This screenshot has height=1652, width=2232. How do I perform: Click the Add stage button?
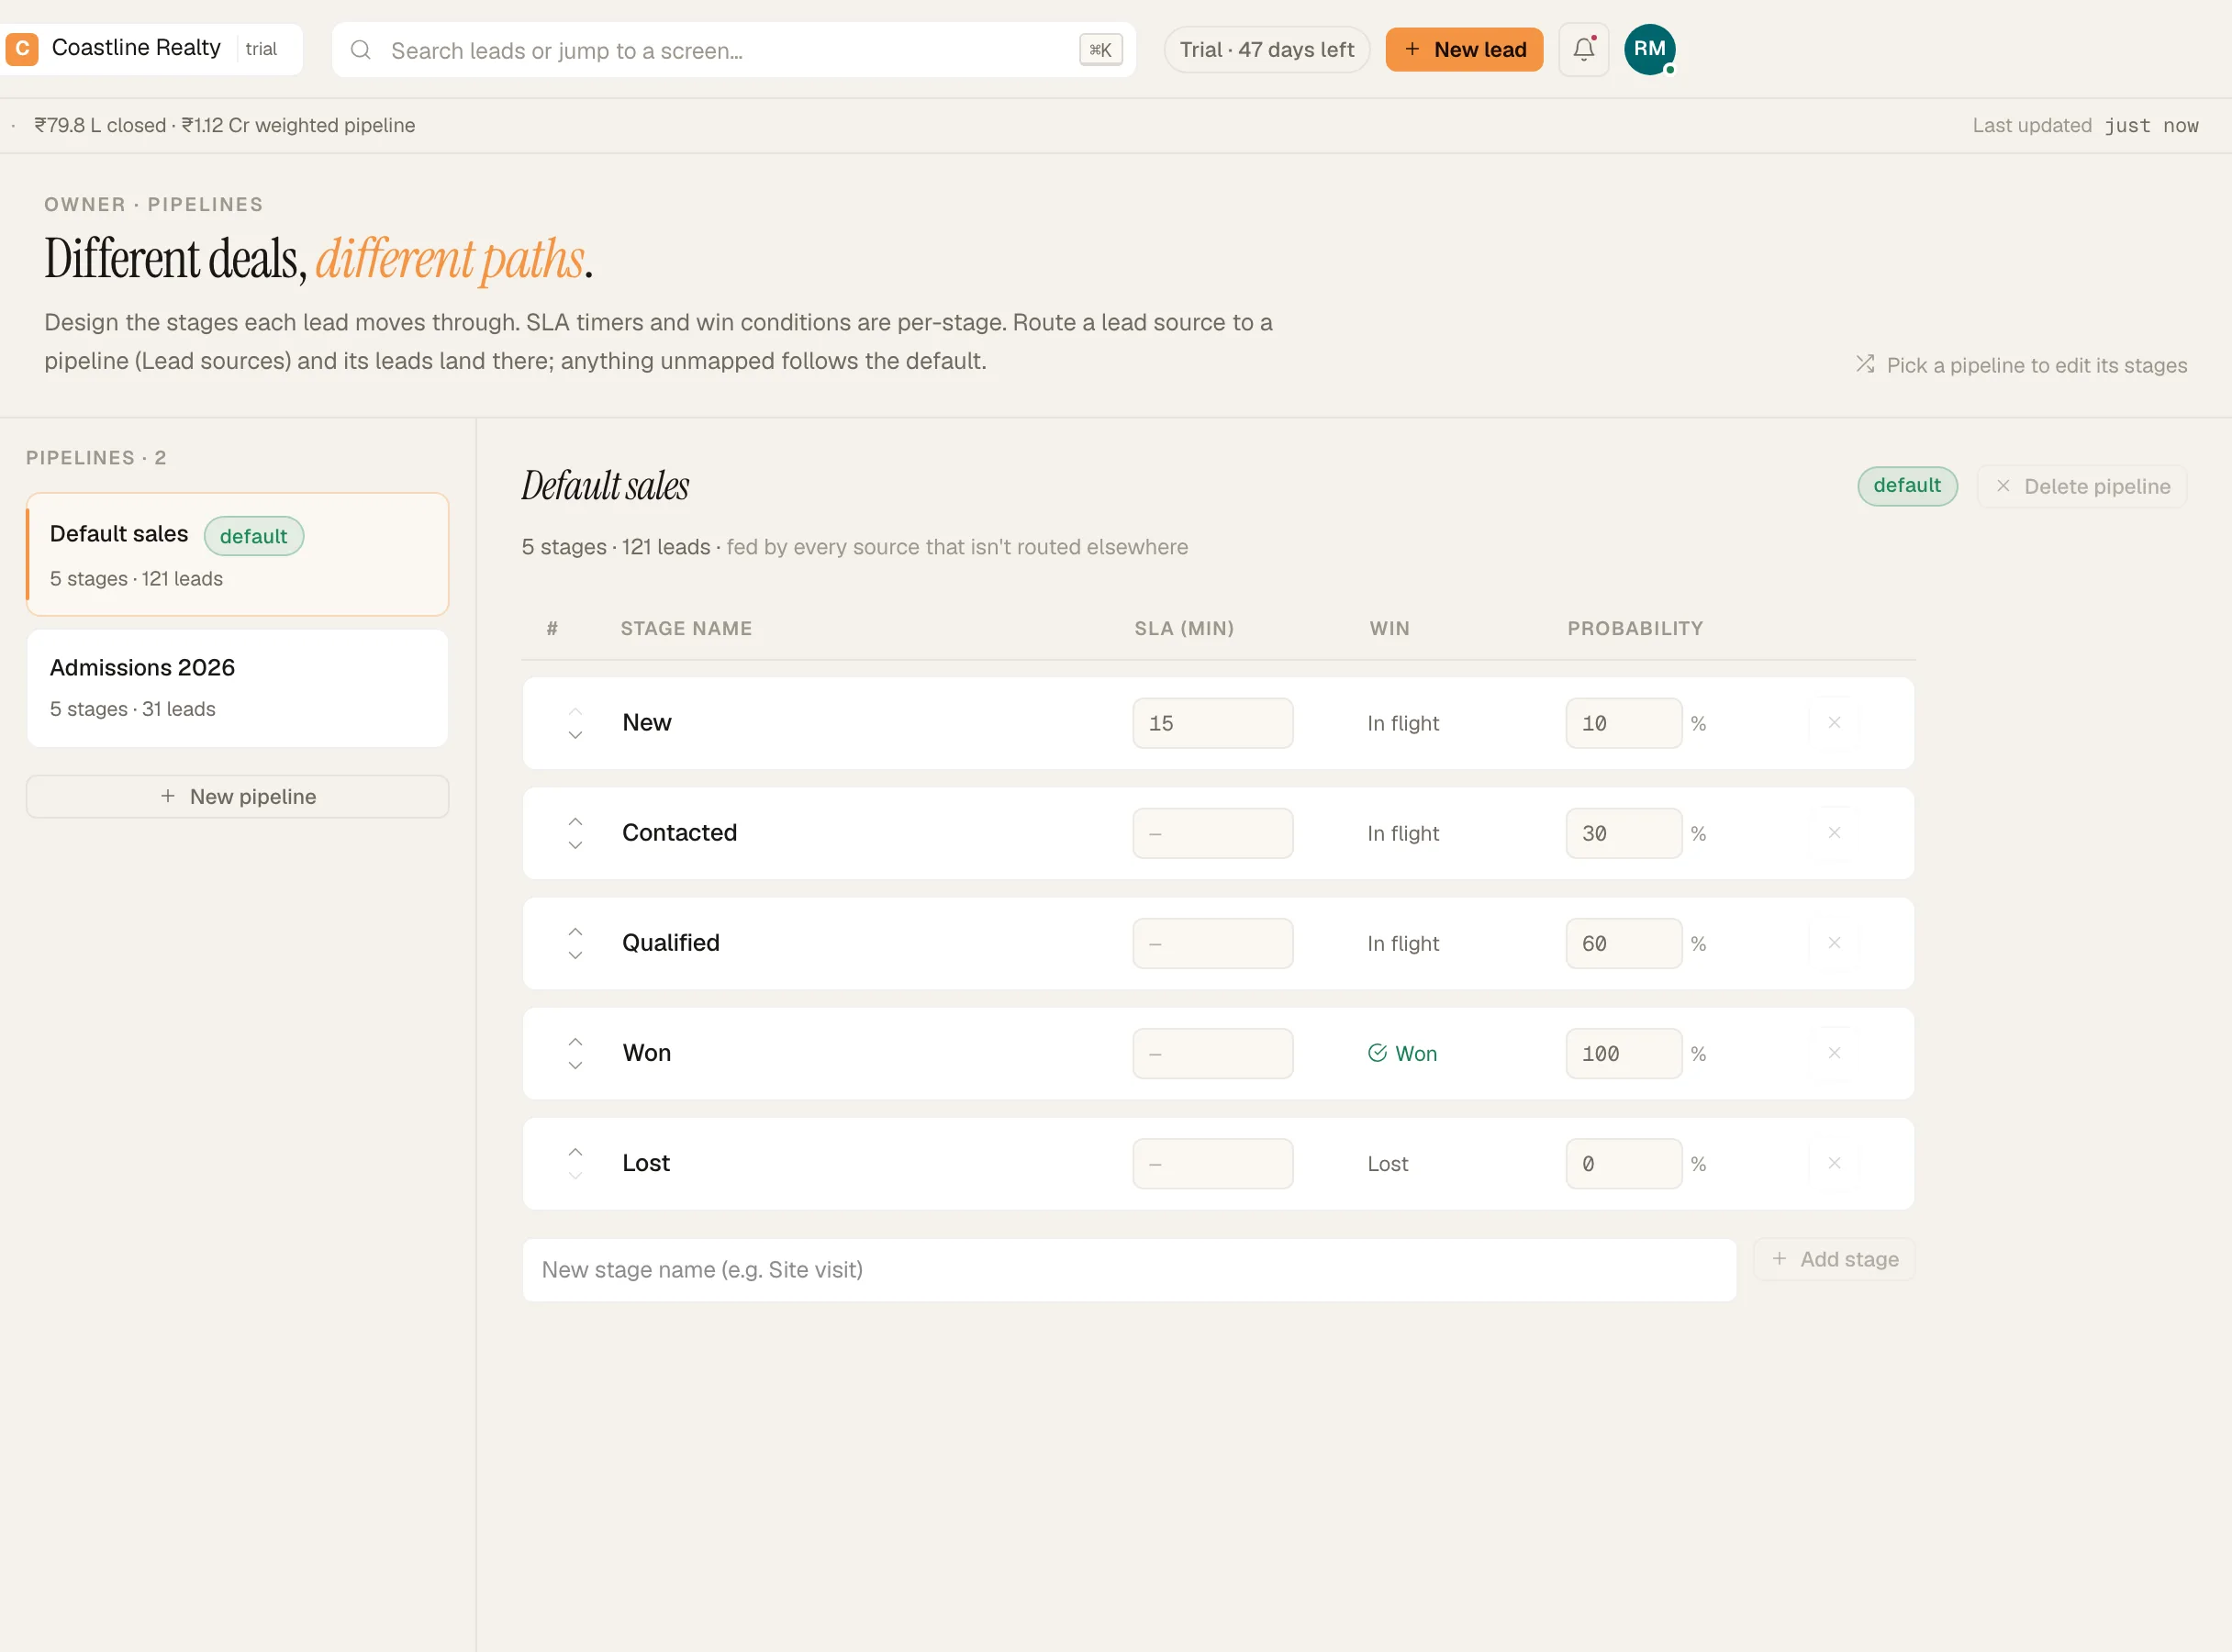[1834, 1259]
